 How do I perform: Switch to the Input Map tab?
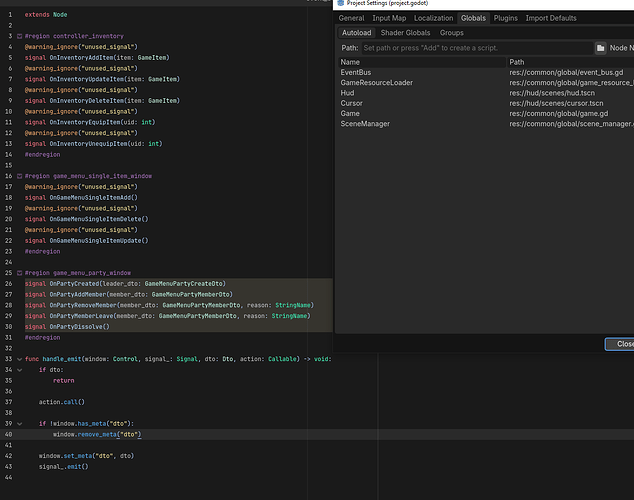click(389, 18)
